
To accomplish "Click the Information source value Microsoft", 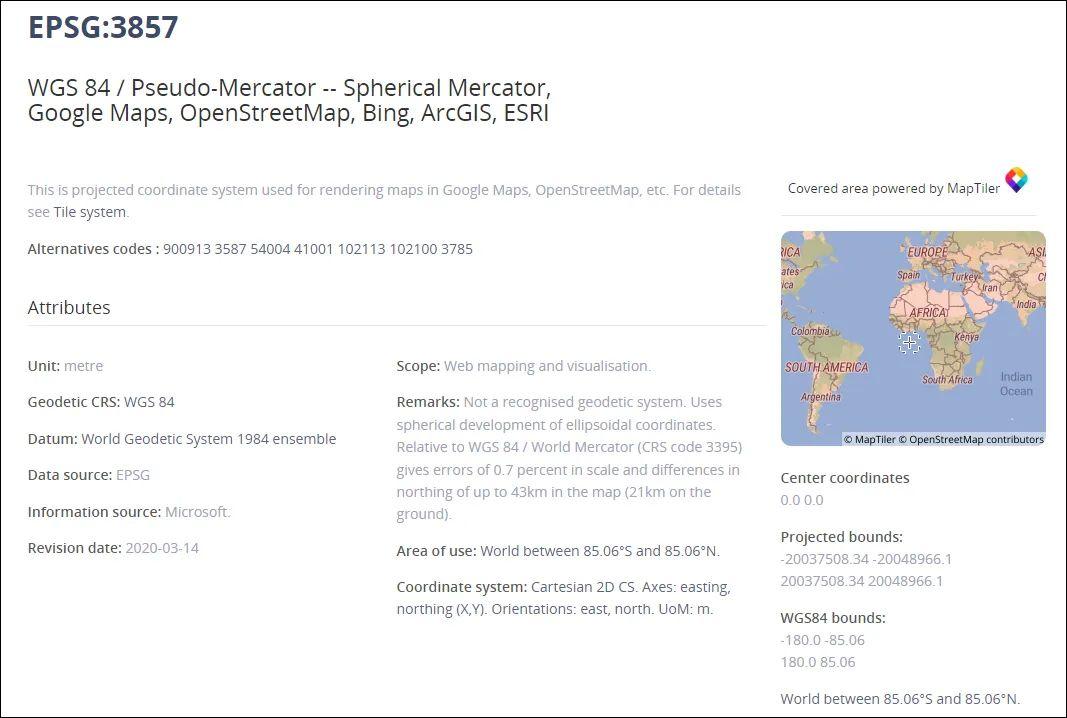I will [x=198, y=512].
